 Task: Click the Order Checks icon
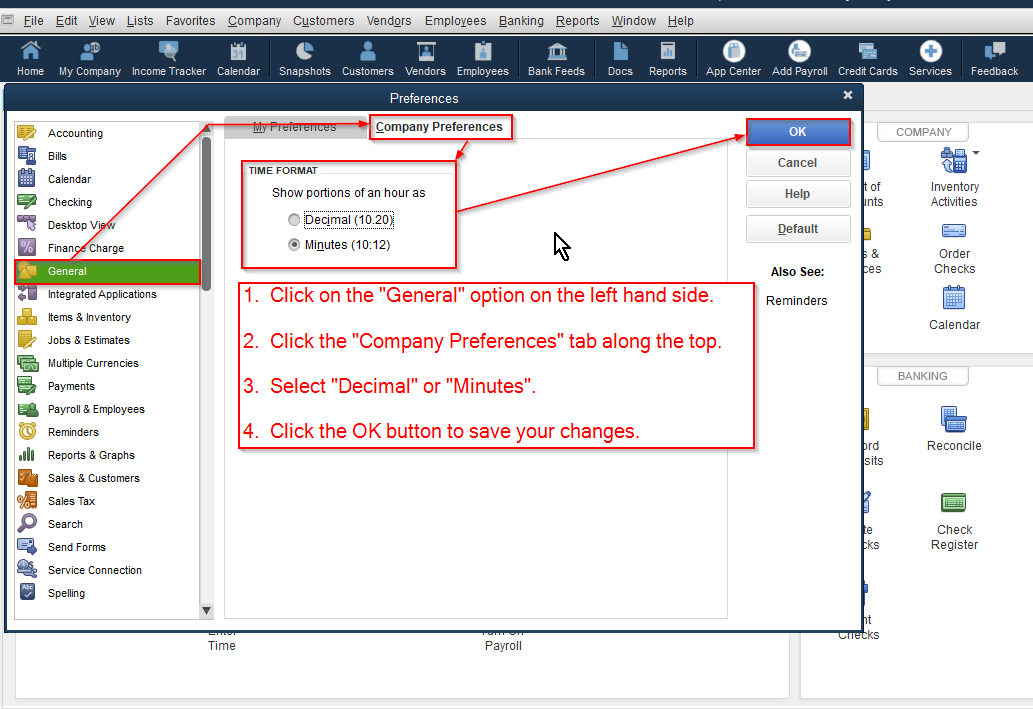pos(953,244)
